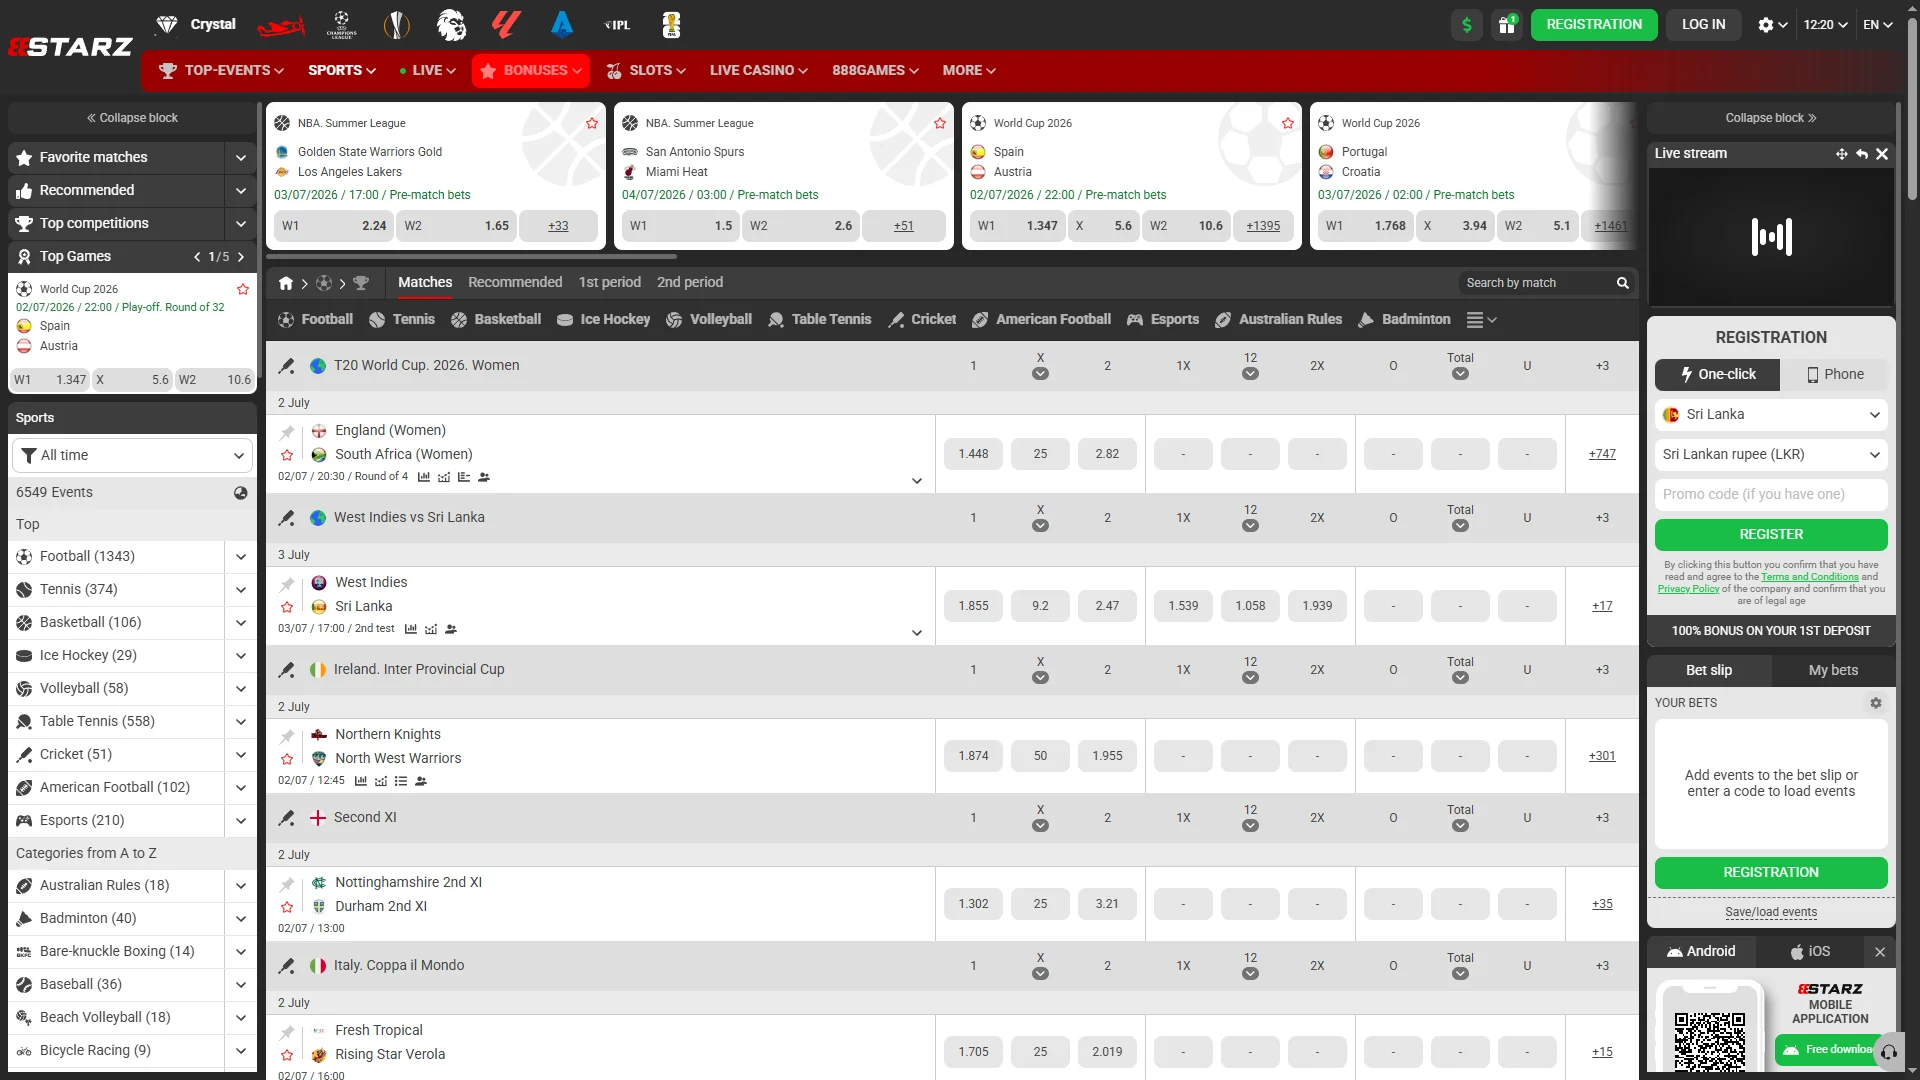
Task: Open the IPL league shortcut icon
Action: 617,25
